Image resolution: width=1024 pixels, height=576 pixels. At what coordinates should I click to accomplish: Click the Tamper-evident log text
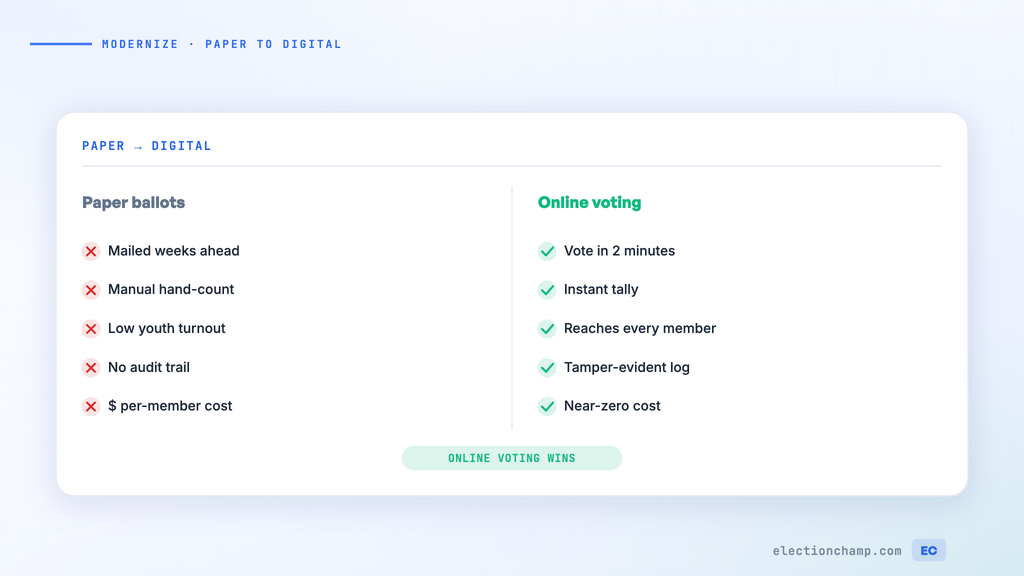[x=627, y=367]
